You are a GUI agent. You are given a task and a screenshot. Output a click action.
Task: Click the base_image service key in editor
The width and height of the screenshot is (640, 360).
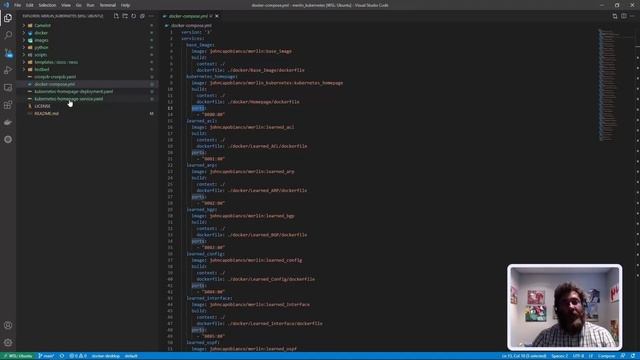[200, 45]
